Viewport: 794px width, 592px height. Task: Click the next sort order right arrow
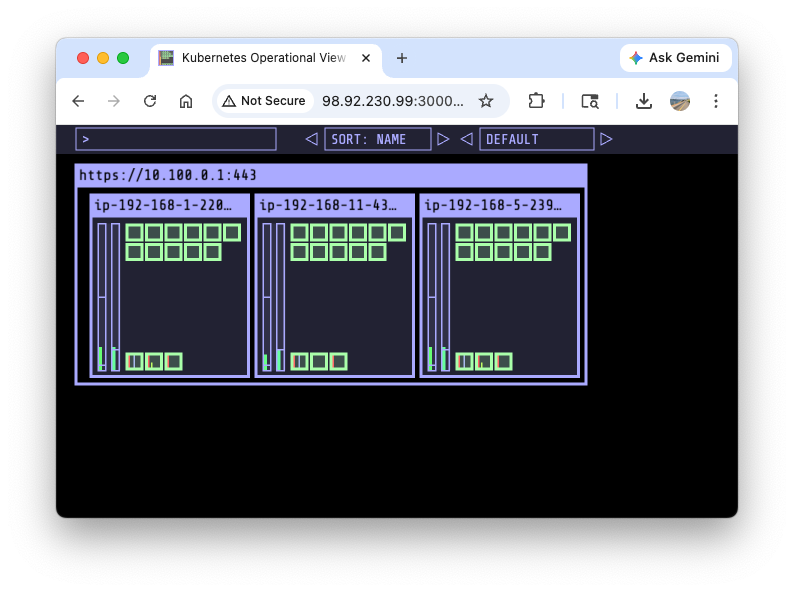coord(444,139)
